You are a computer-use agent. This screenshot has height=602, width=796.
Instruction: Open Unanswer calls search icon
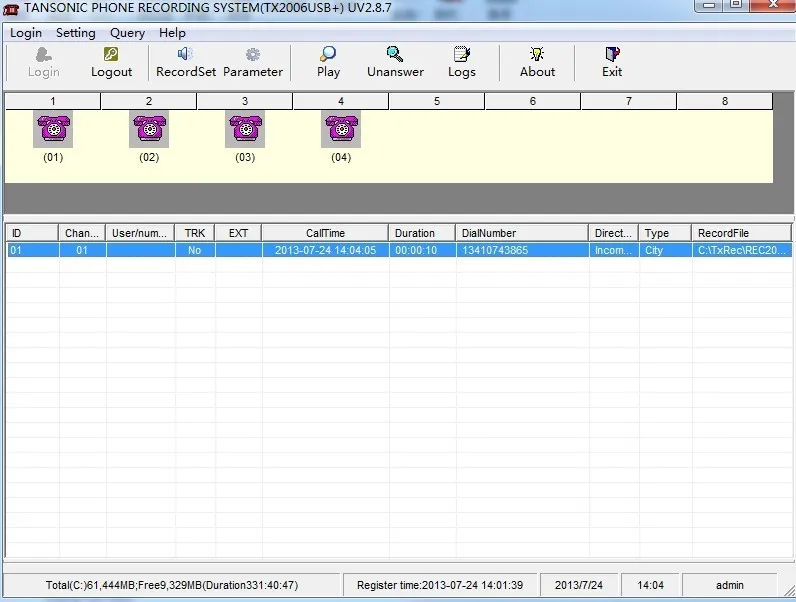(394, 54)
